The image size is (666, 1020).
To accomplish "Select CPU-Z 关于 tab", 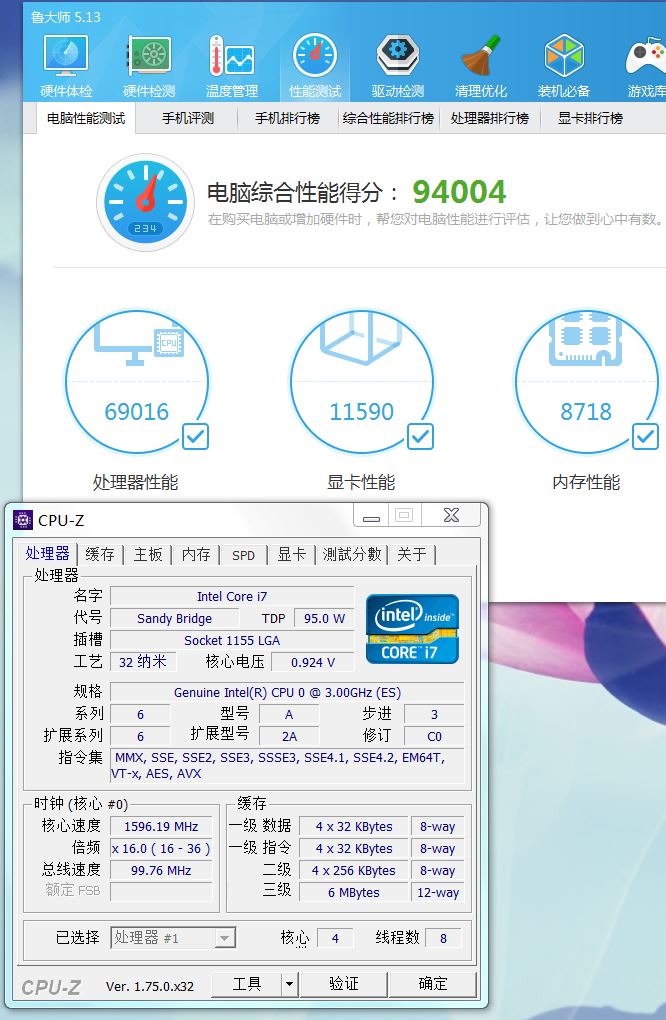I will (412, 554).
